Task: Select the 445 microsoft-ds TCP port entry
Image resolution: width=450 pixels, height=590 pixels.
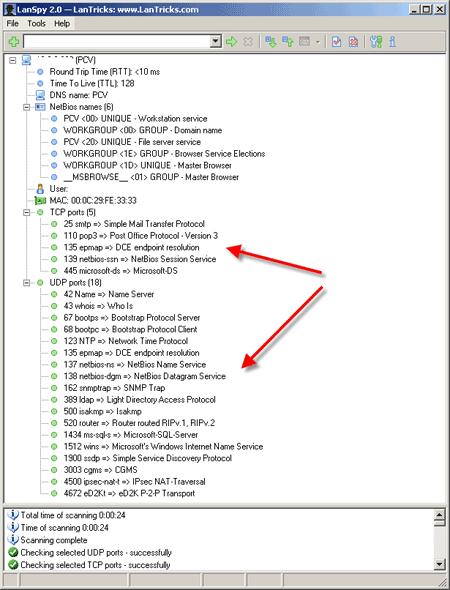Action: (120, 271)
